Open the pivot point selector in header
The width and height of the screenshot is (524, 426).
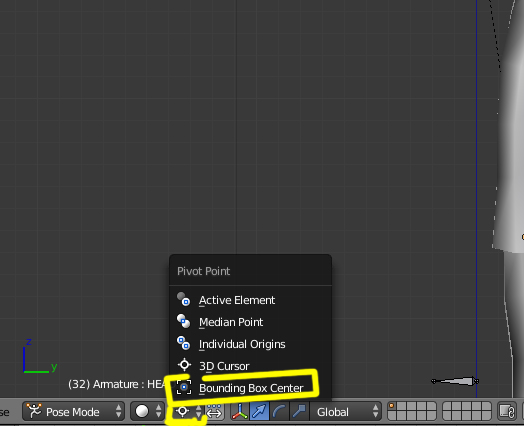pyautogui.click(x=188, y=411)
